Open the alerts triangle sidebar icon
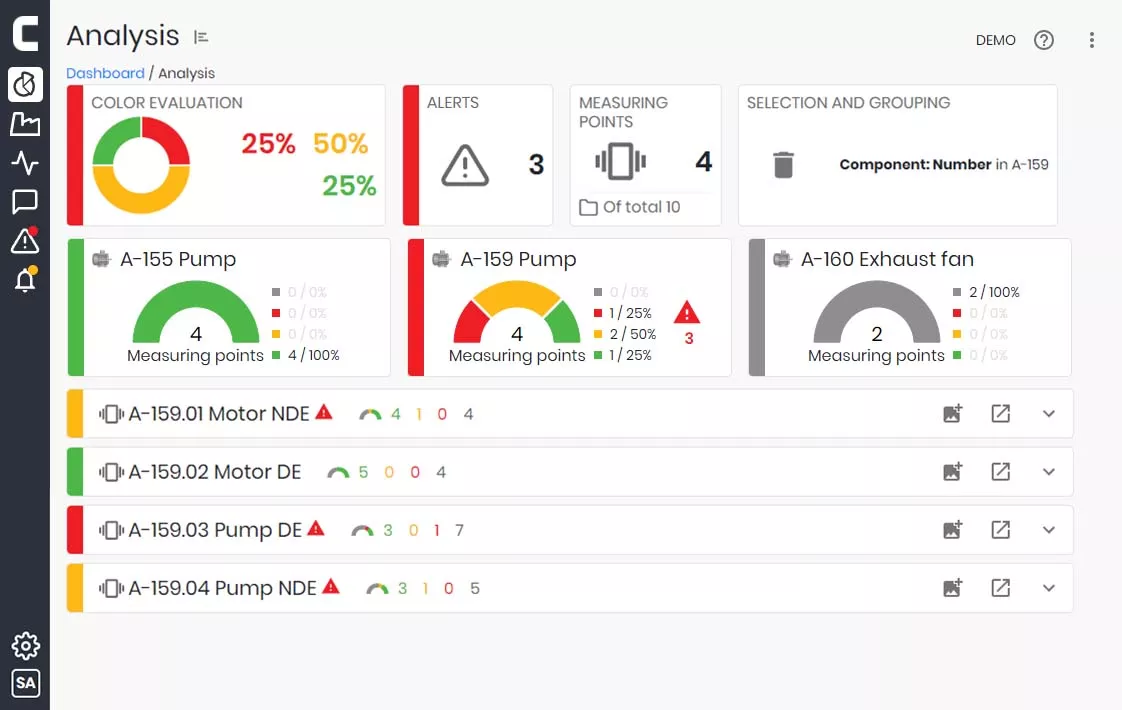 [25, 240]
